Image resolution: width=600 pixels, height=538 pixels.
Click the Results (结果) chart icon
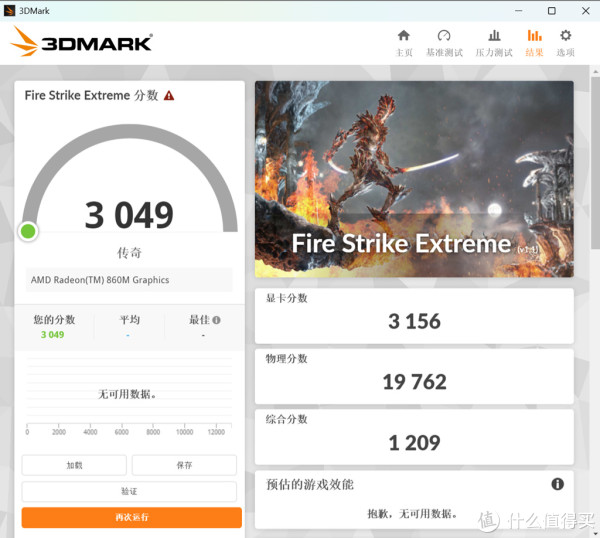(534, 36)
